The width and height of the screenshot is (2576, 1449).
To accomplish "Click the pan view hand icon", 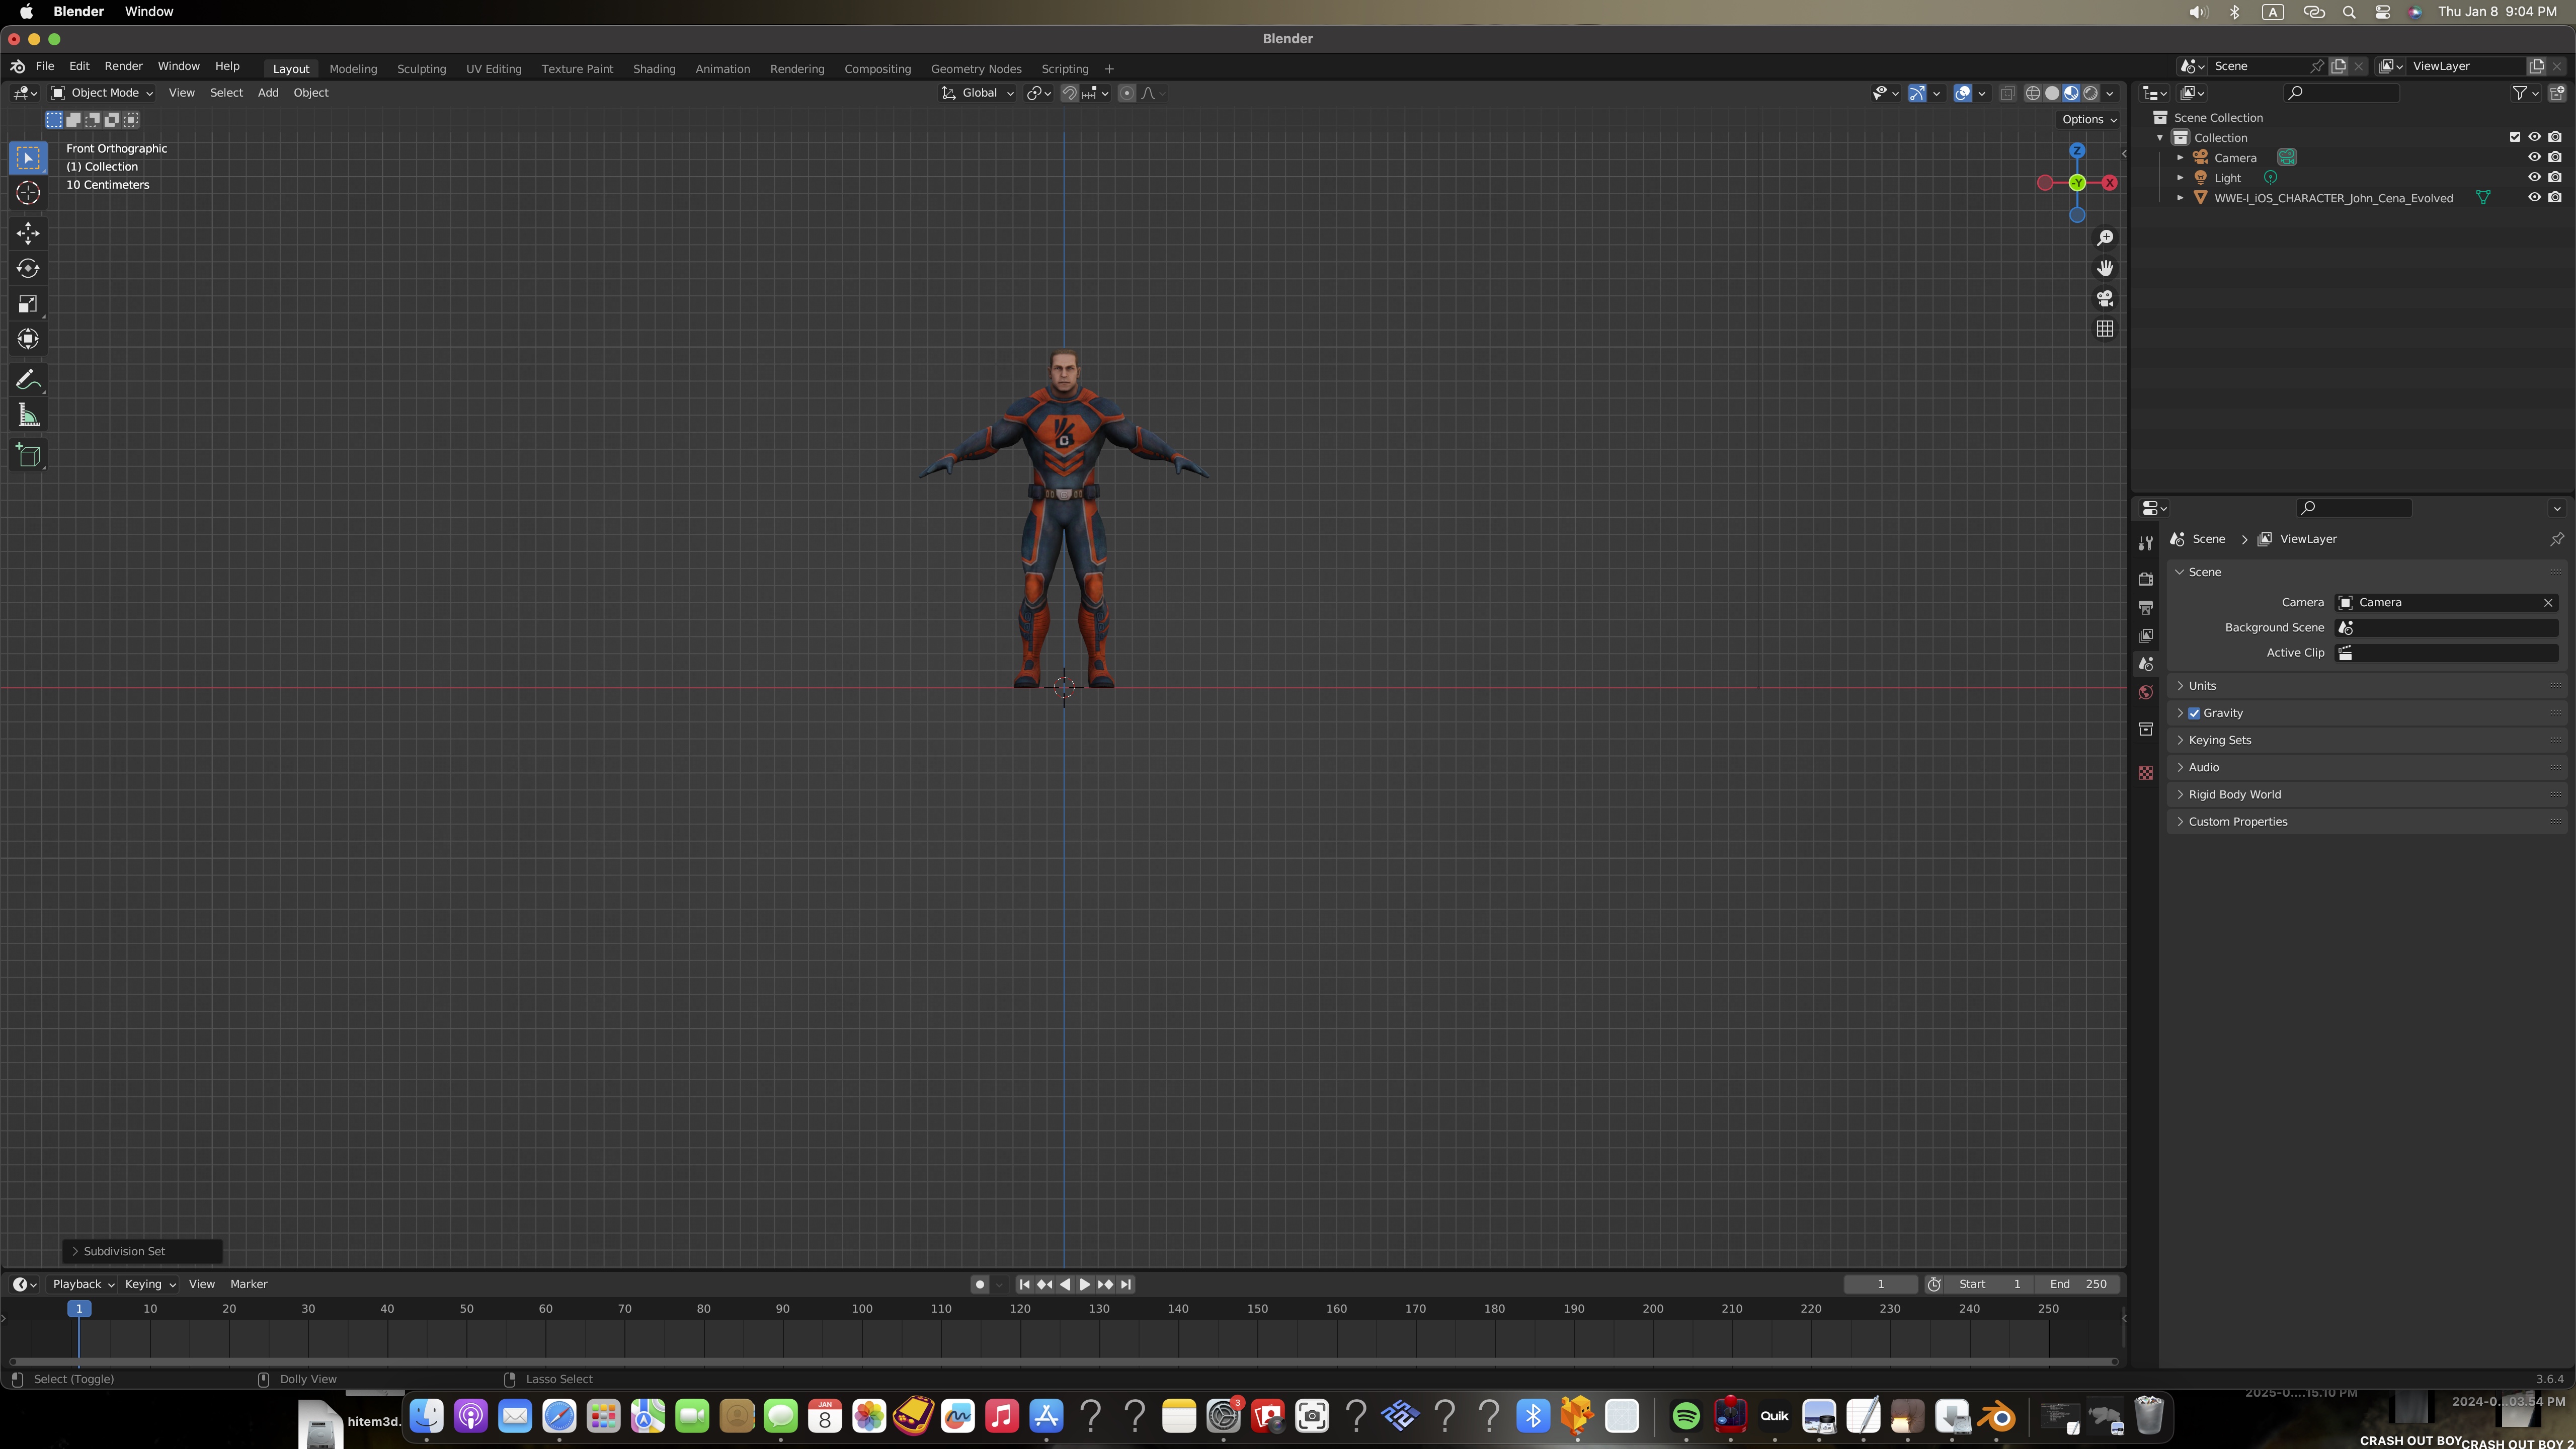I will coord(2105,268).
